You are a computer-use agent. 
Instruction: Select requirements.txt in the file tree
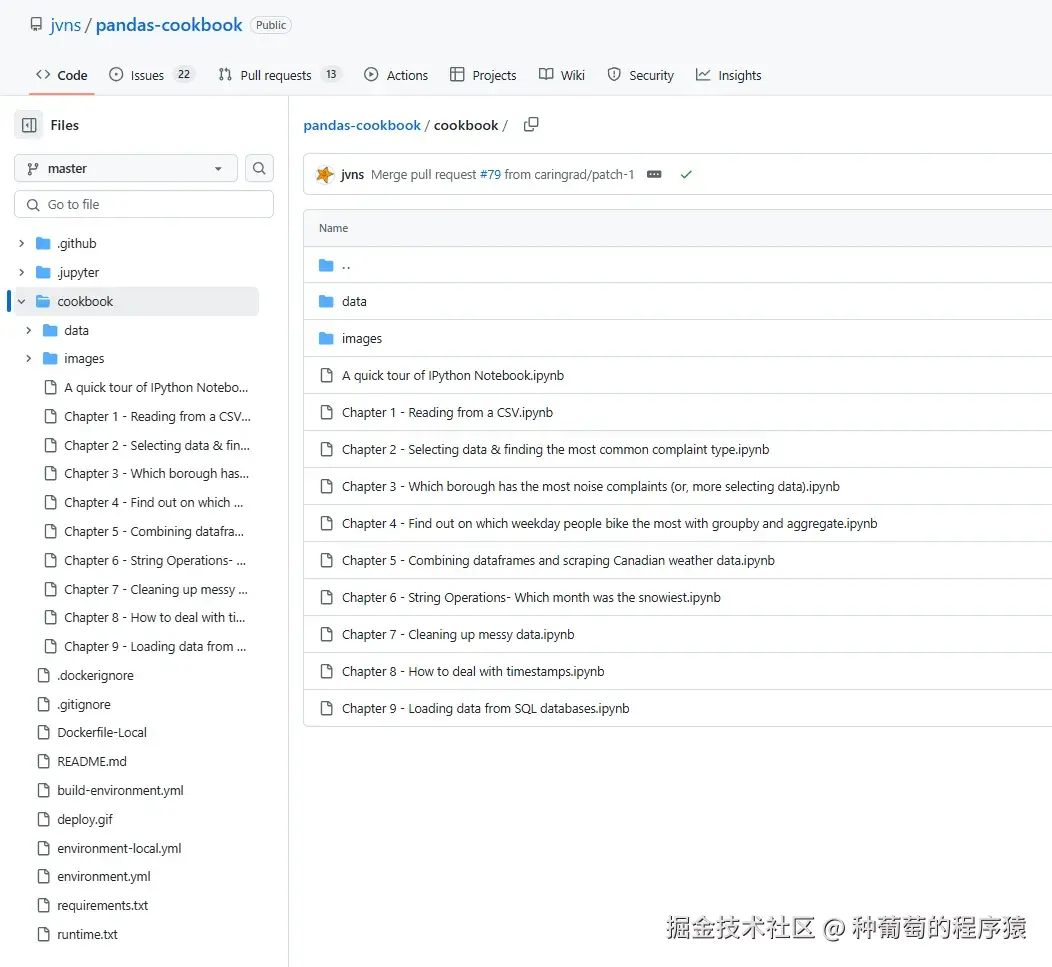tap(102, 905)
